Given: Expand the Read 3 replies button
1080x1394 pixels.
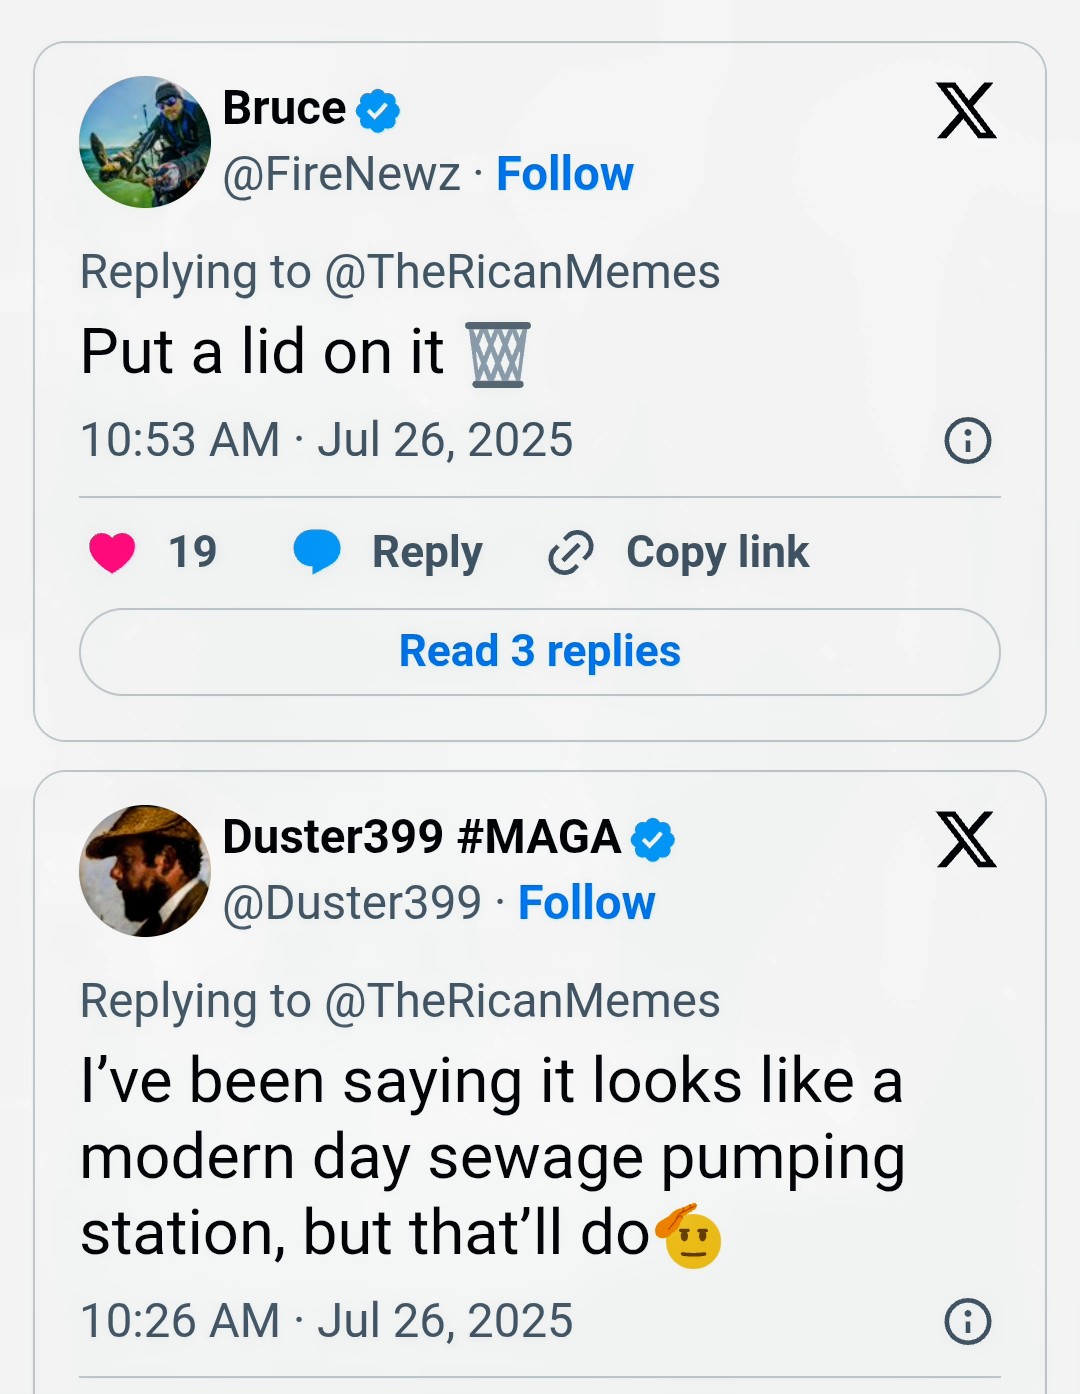Looking at the screenshot, I should tap(540, 652).
